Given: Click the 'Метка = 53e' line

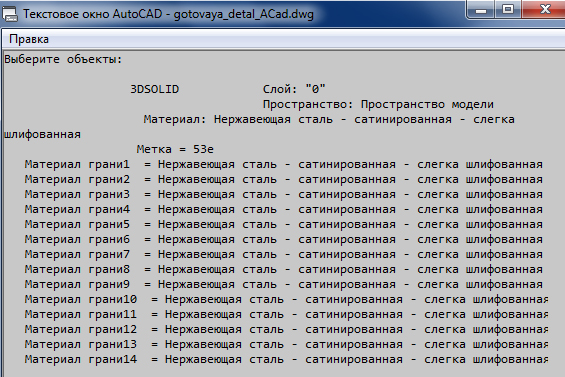Looking at the screenshot, I should pos(175,149).
